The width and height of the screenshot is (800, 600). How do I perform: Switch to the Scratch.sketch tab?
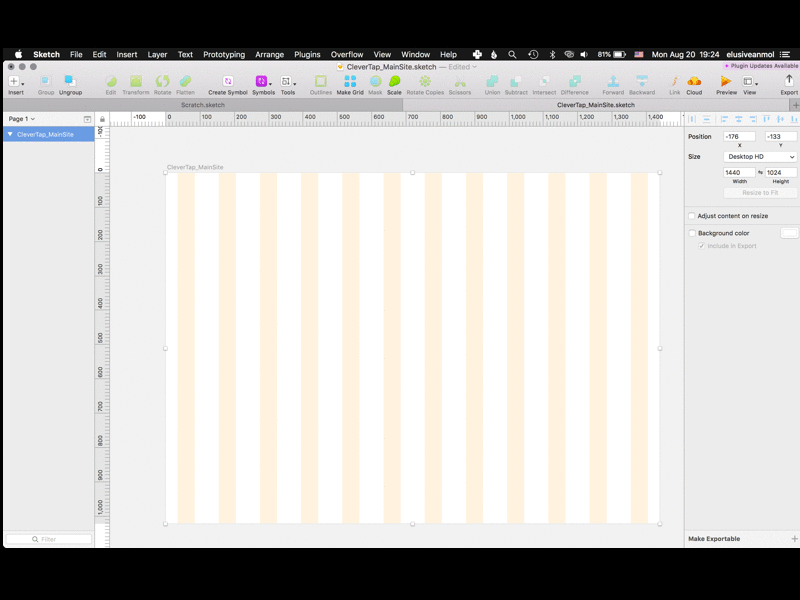click(203, 105)
